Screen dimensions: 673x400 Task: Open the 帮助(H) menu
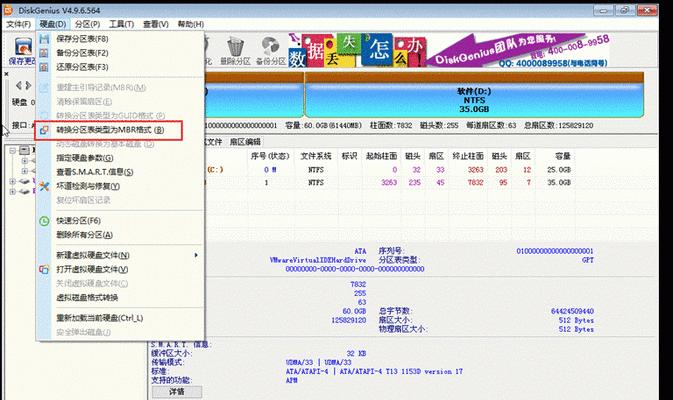(x=191, y=24)
